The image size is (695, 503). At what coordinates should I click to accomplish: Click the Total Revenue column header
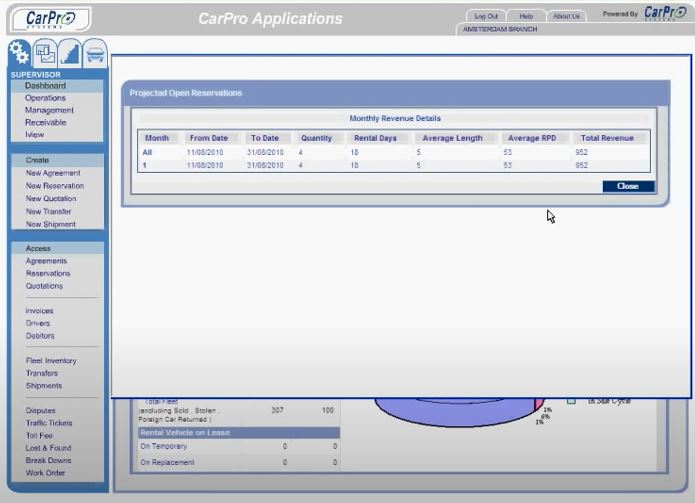[607, 138]
